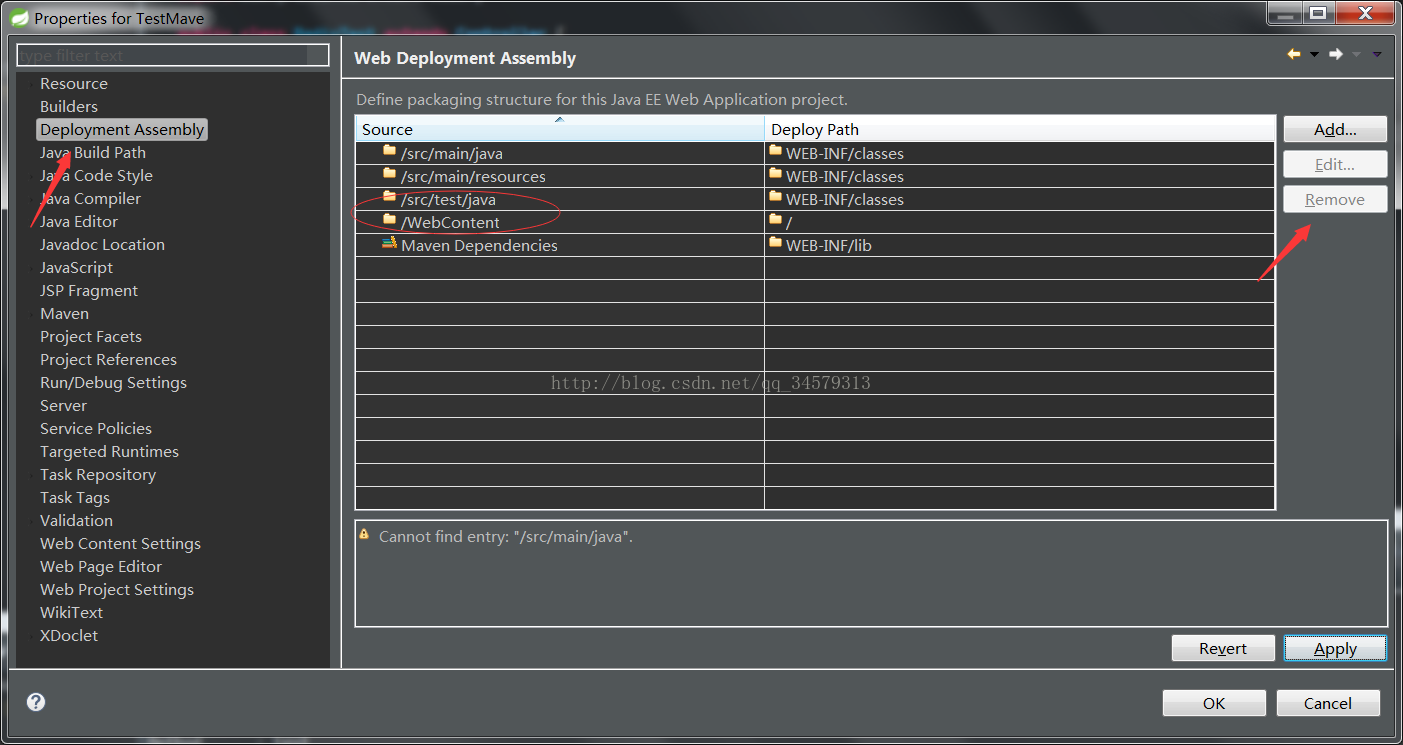Open the Web Project Settings page

(117, 590)
